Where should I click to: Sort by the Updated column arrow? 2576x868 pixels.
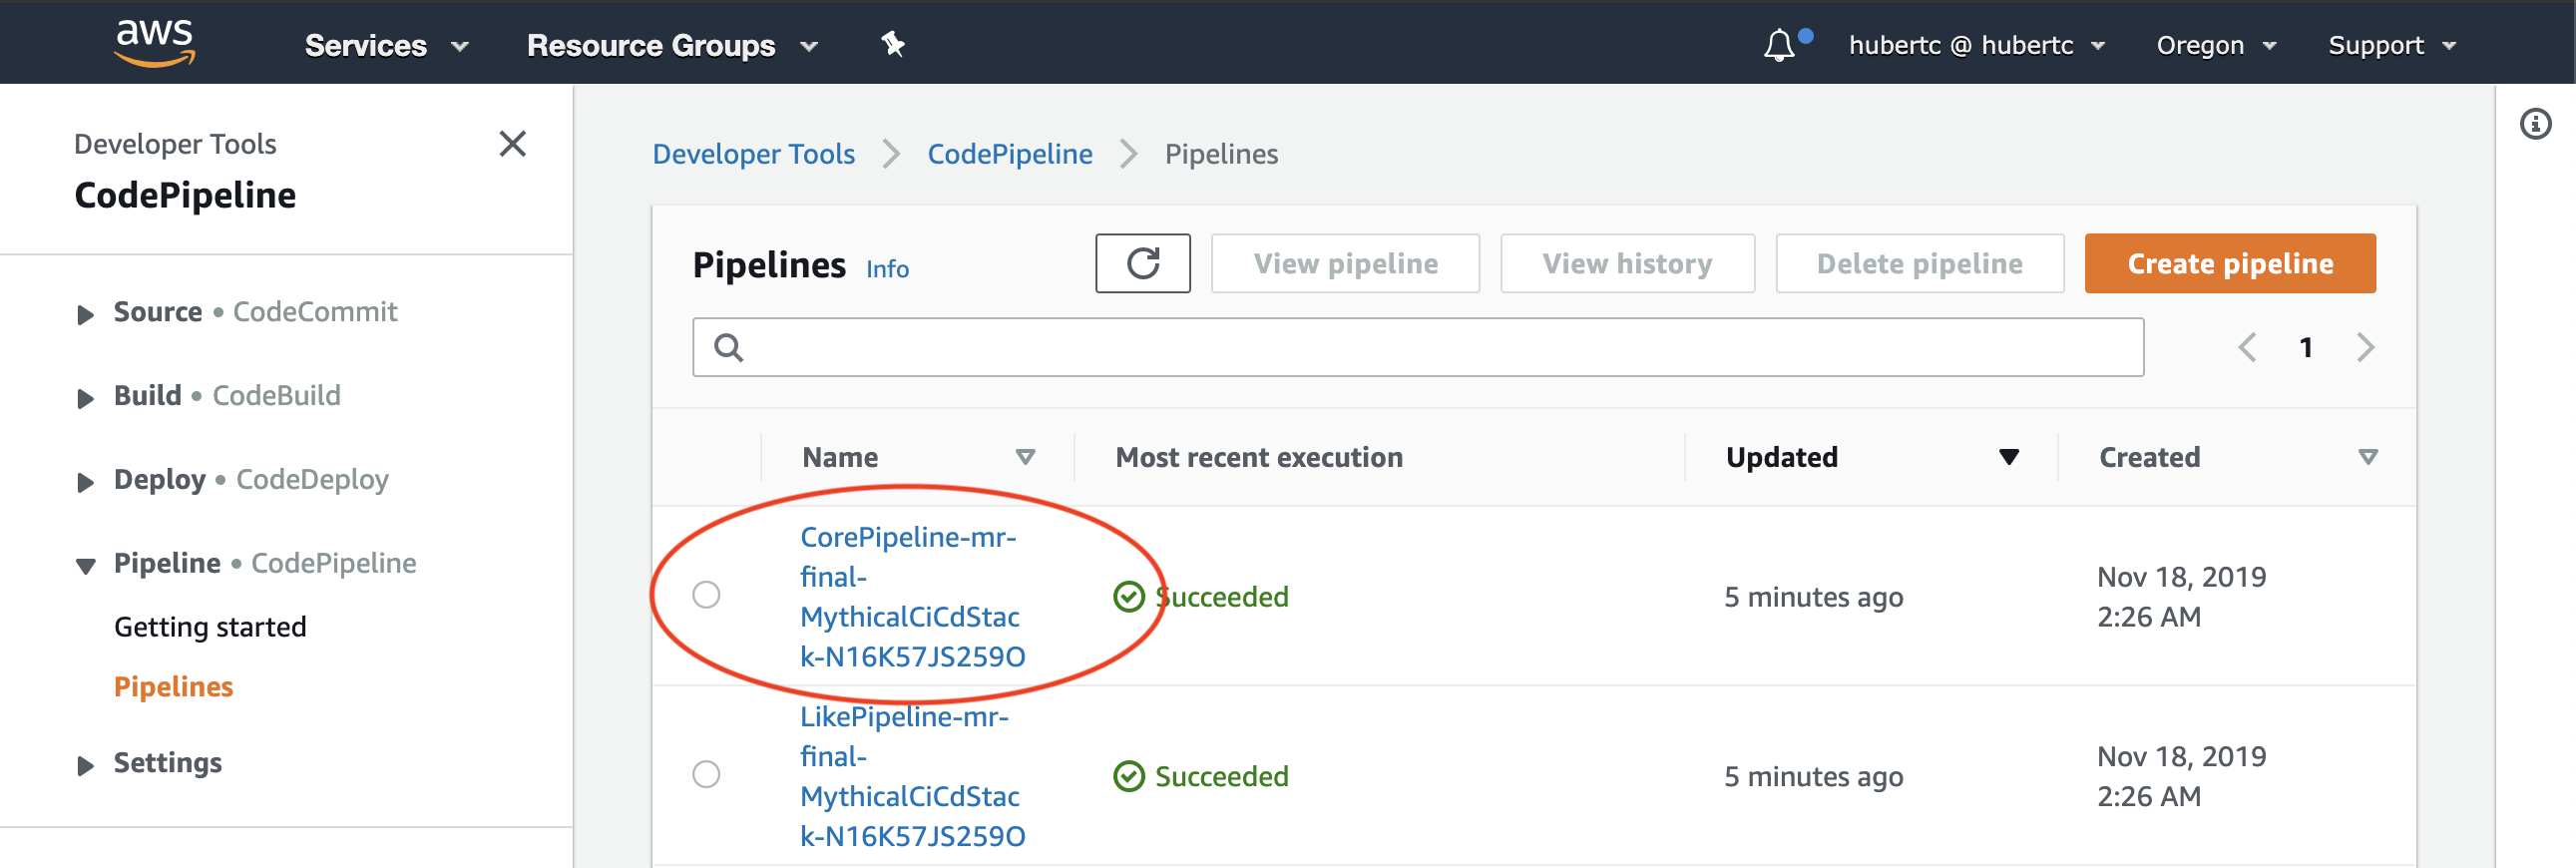[2008, 457]
